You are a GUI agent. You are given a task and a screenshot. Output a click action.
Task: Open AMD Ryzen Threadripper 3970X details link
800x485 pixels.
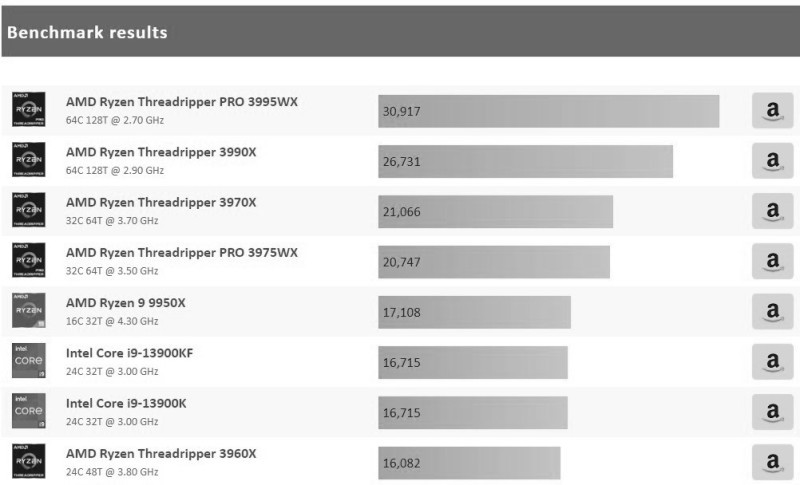coord(161,202)
